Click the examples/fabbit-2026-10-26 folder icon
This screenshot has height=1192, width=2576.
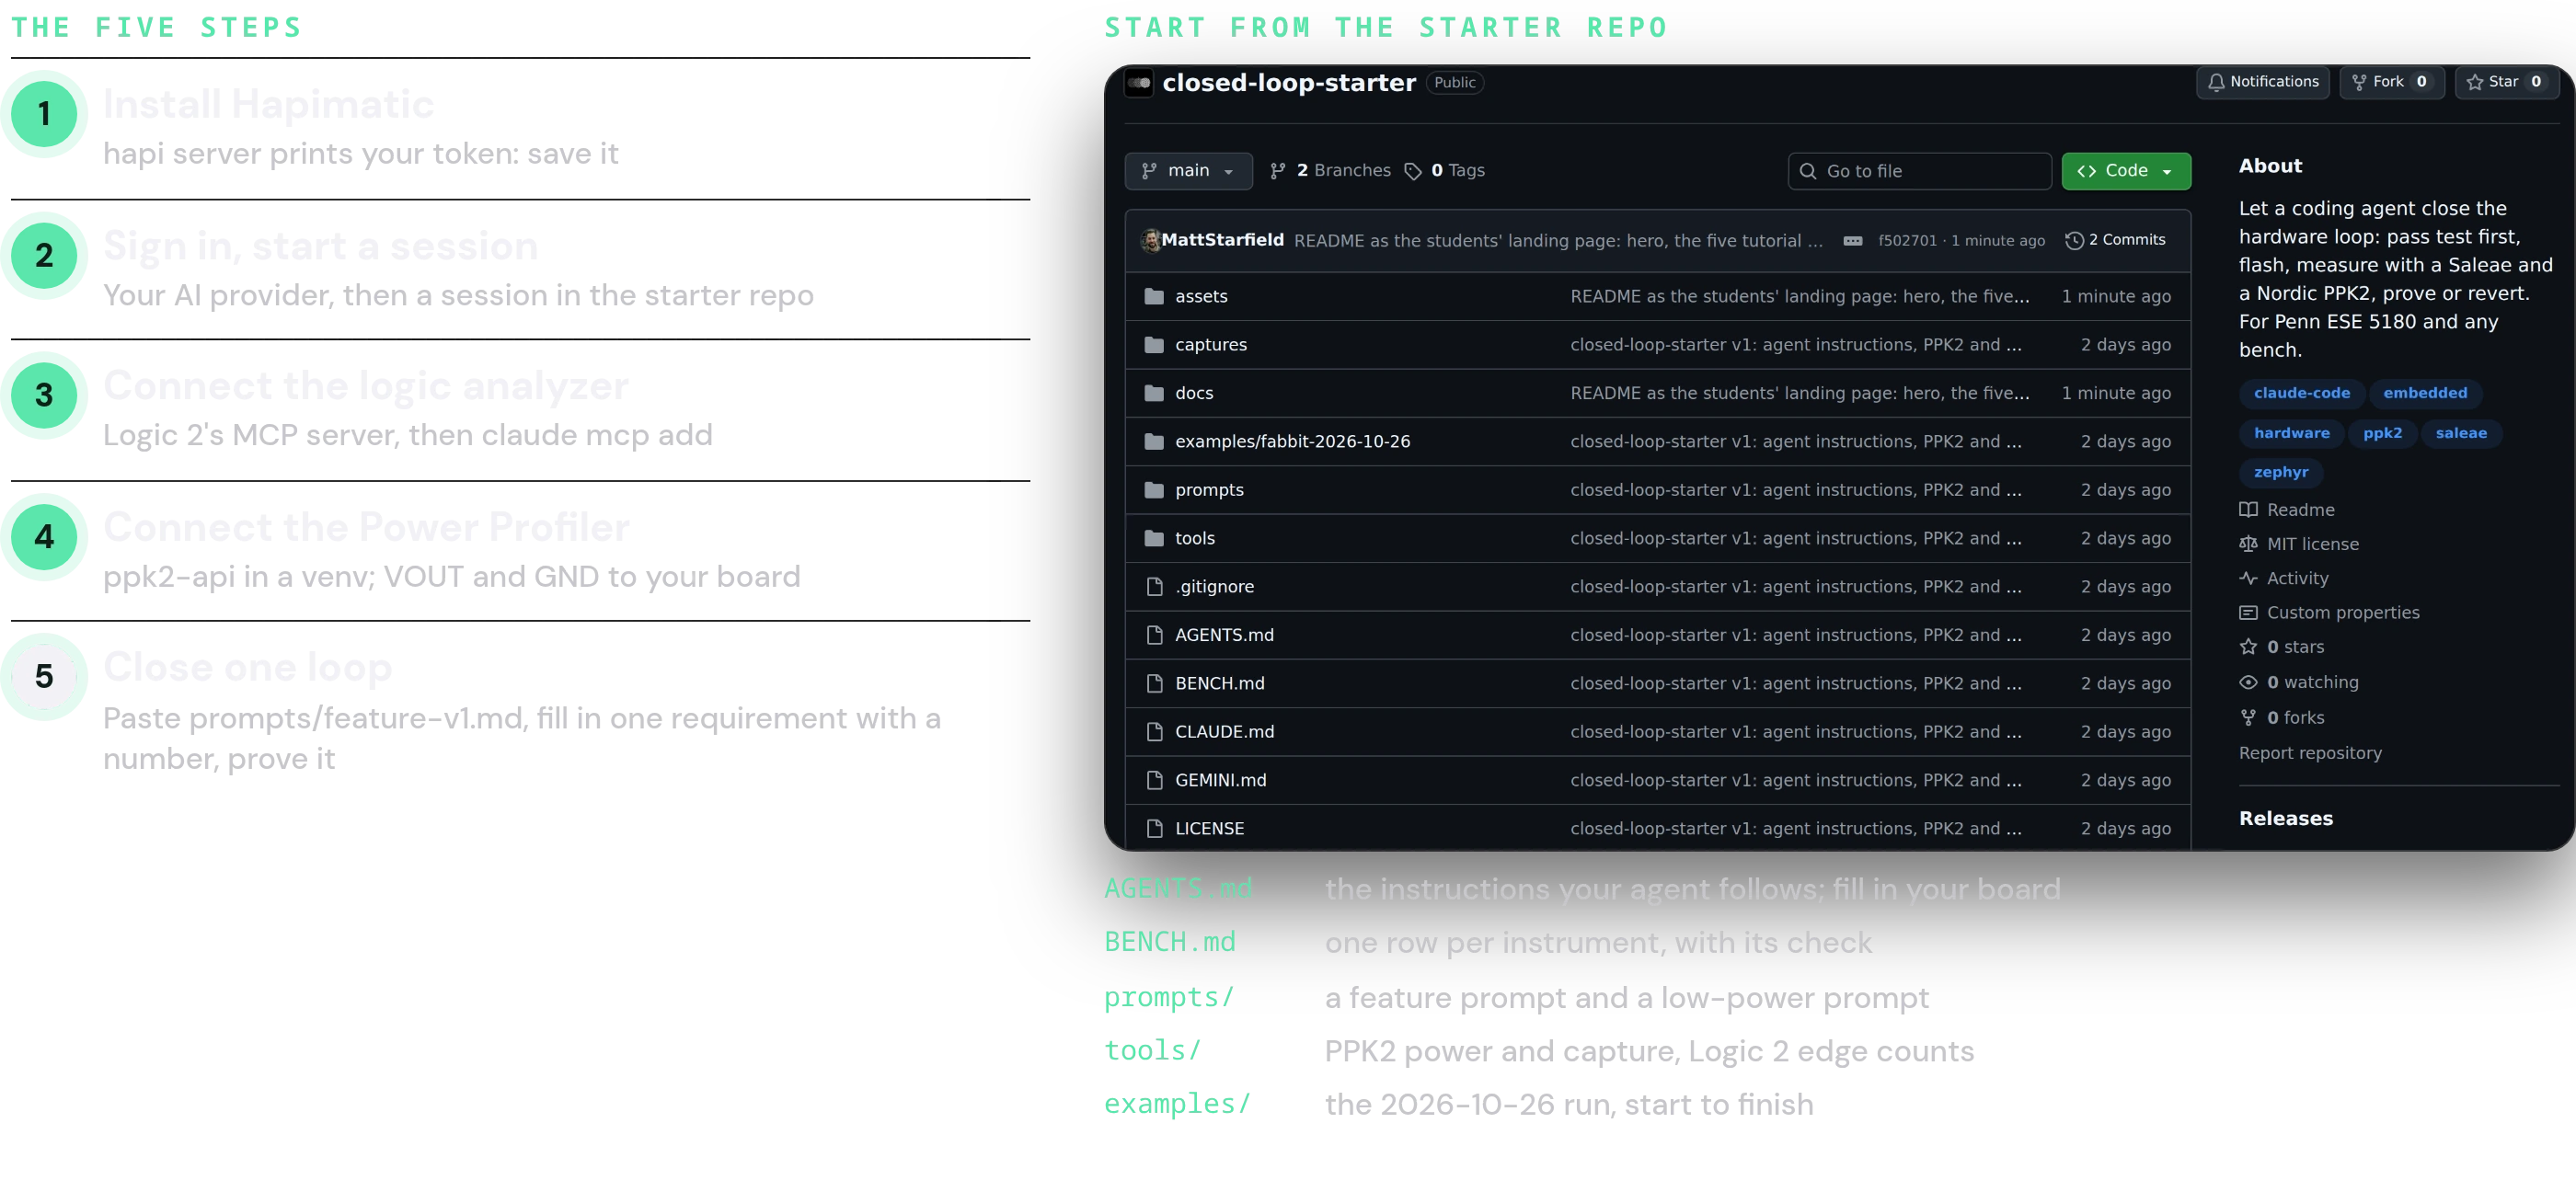point(1154,441)
